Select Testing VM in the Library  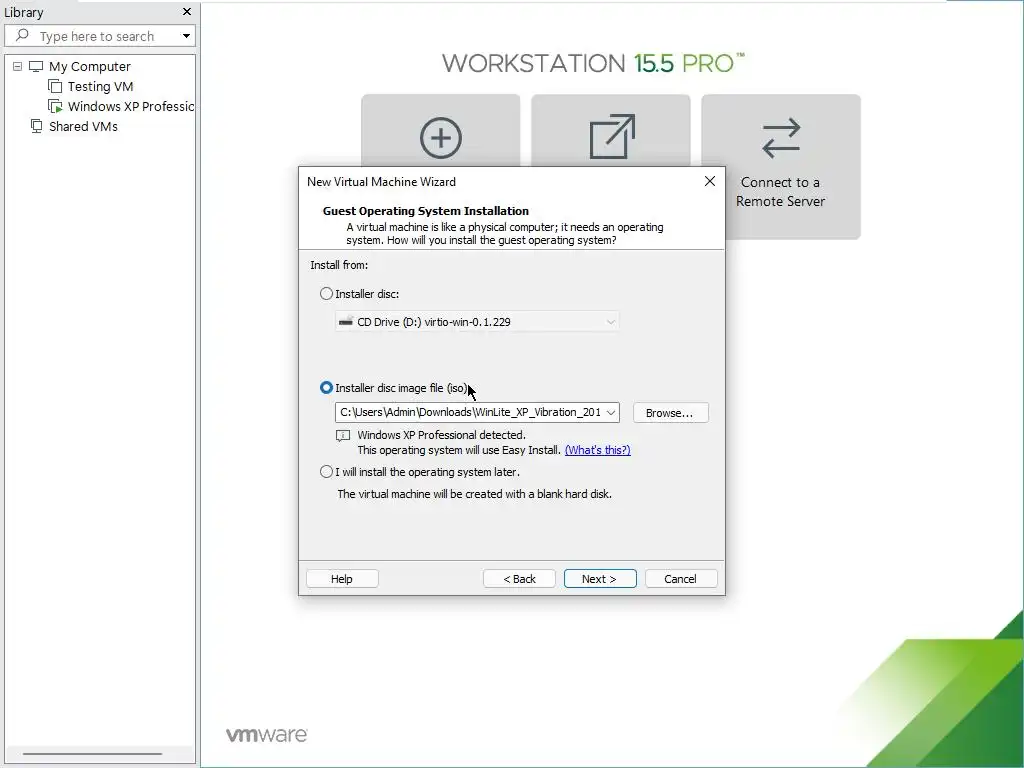click(x=100, y=86)
